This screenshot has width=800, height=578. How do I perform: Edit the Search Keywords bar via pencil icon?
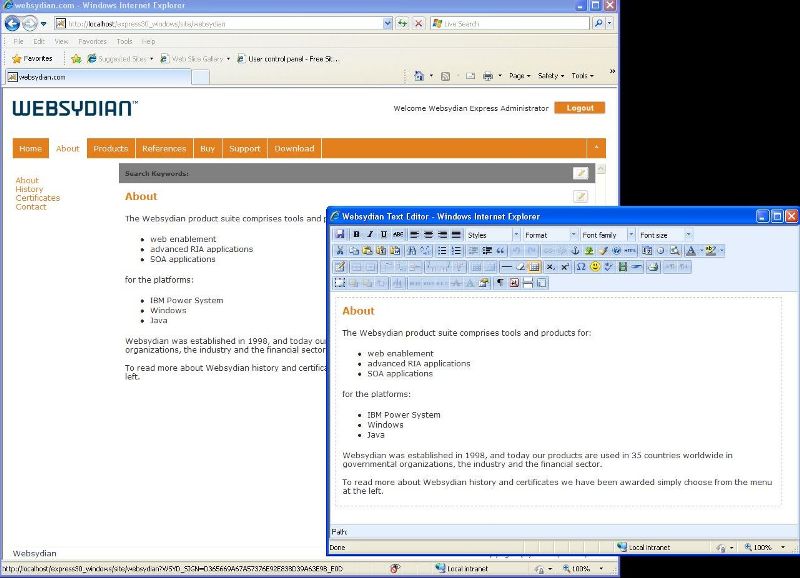[581, 173]
